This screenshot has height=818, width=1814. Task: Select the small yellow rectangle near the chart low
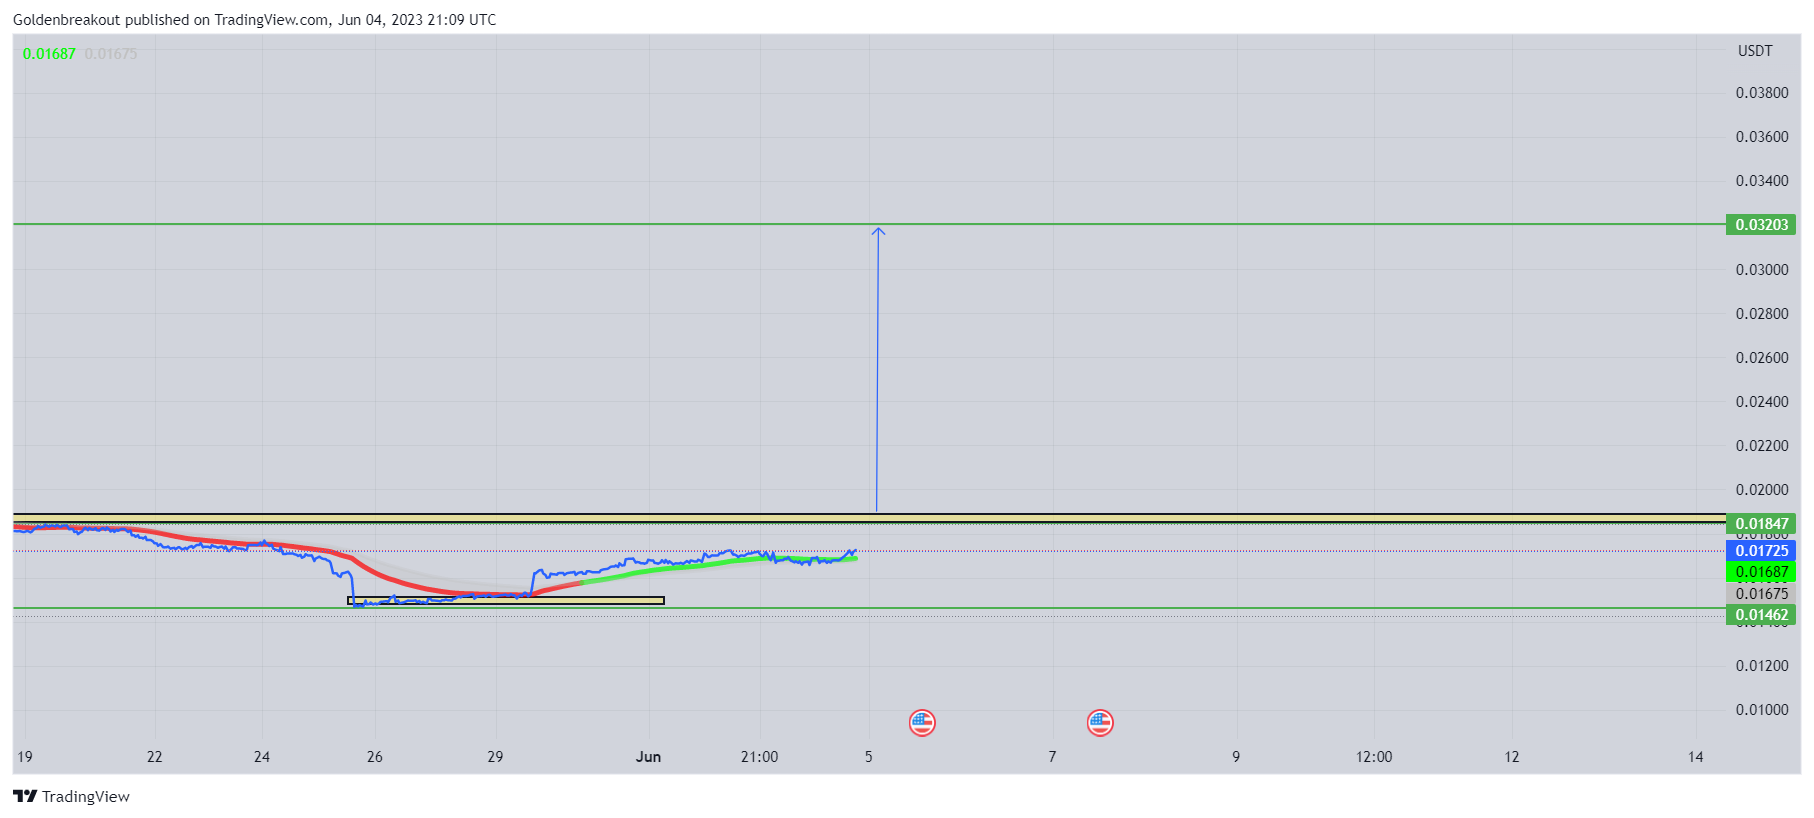(x=506, y=601)
